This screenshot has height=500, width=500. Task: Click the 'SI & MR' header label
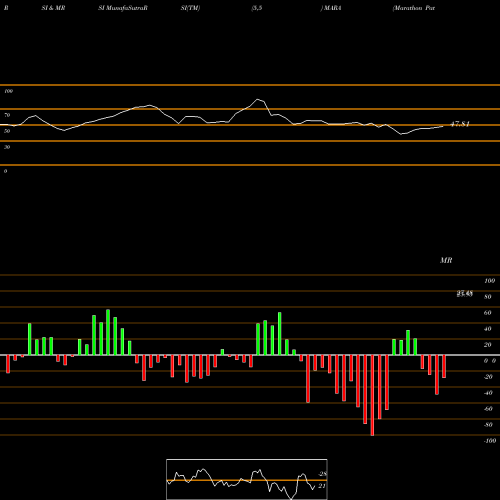pyautogui.click(x=53, y=8)
